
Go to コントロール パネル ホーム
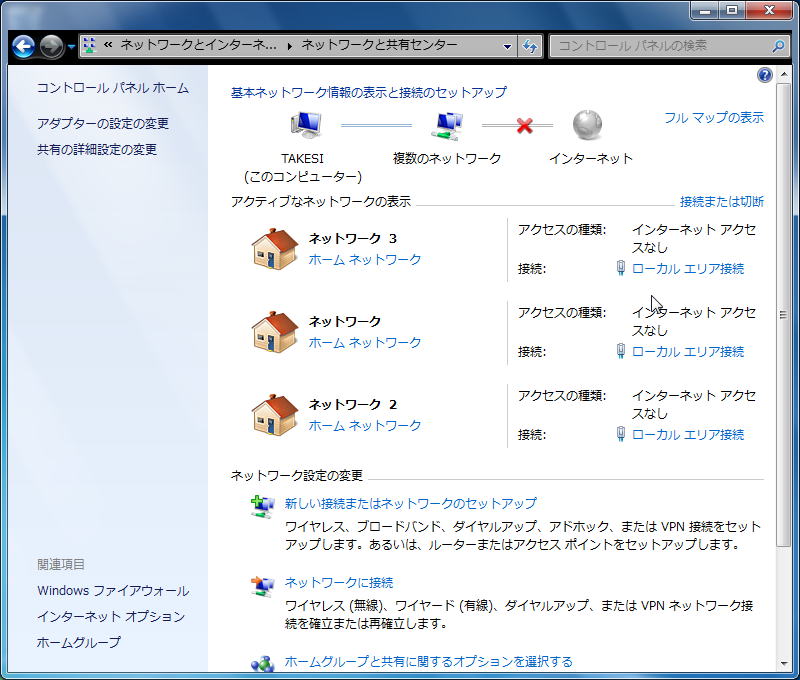pos(113,88)
